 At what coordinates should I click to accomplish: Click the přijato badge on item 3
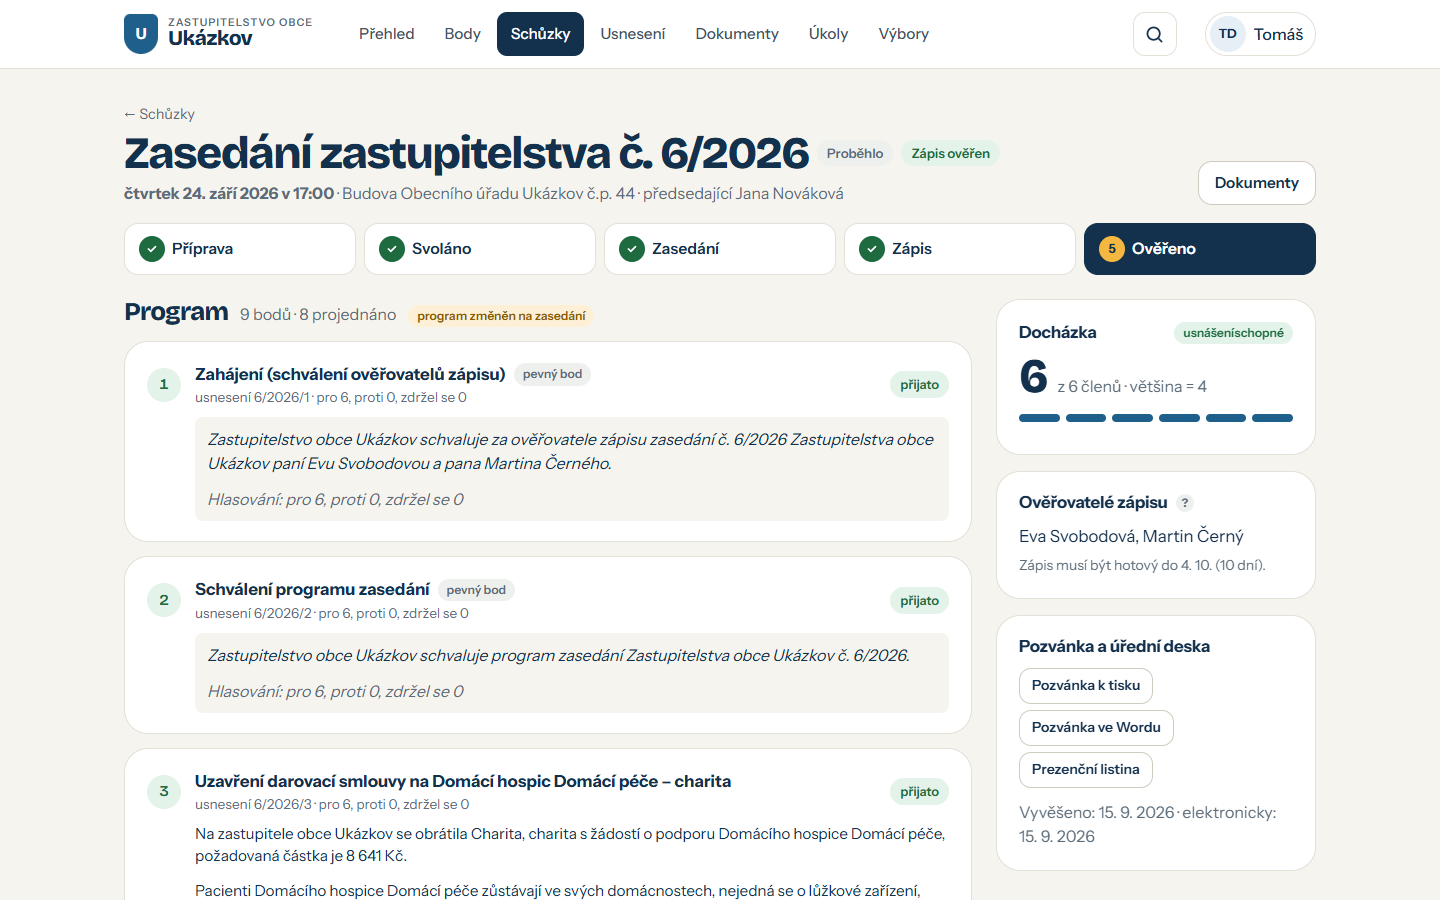919,792
